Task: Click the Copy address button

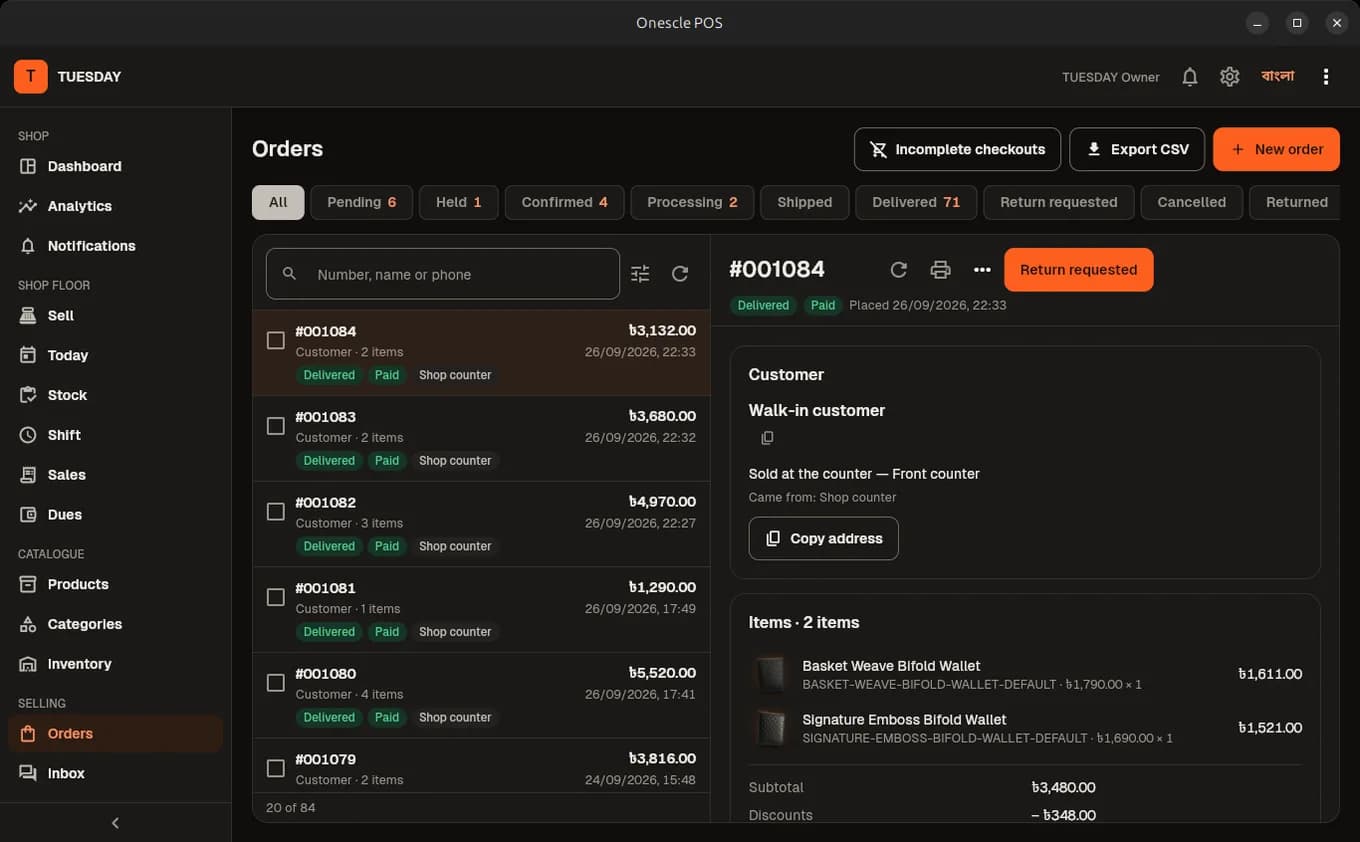Action: (x=823, y=538)
